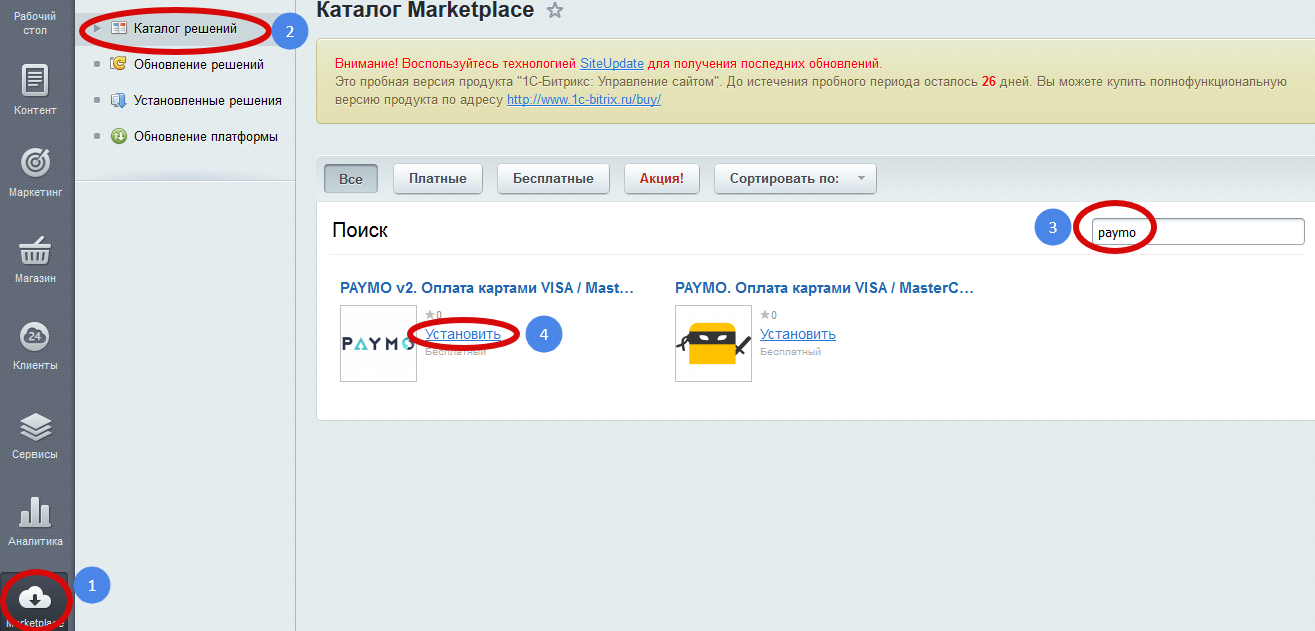Viewport: 1315px width, 631px height.
Task: Click the search field containing paymo
Action: point(1197,232)
